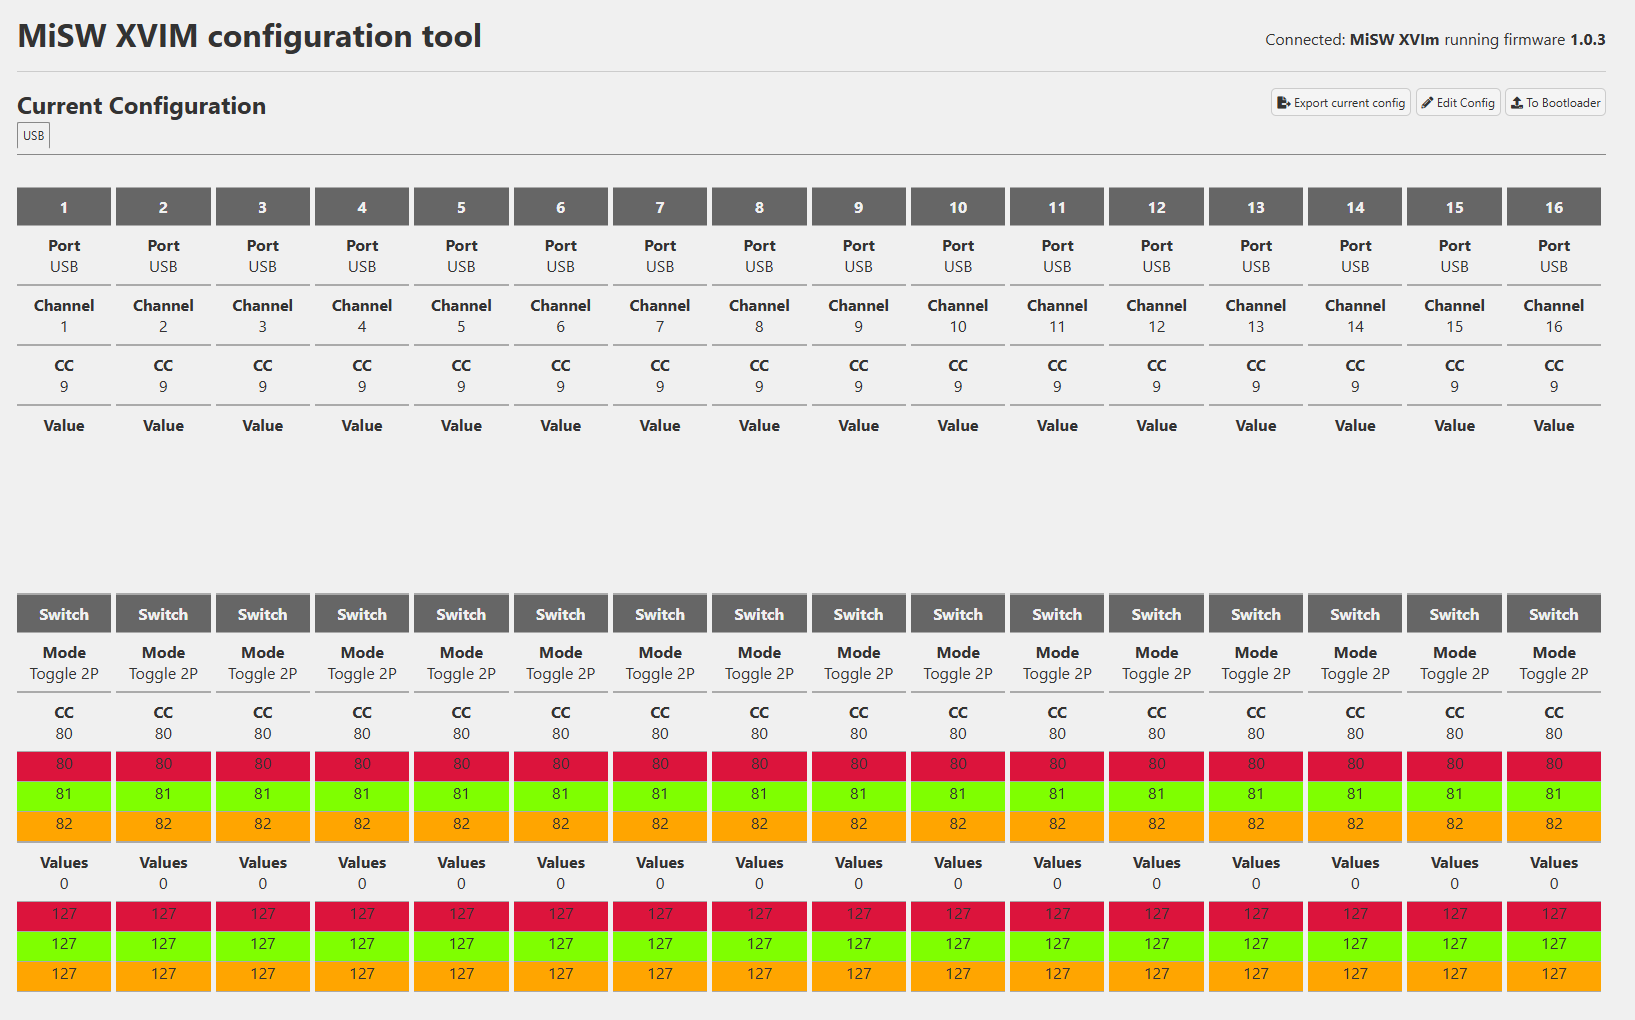Click the Current Configuration heading
The image size is (1635, 1020).
[x=141, y=106]
